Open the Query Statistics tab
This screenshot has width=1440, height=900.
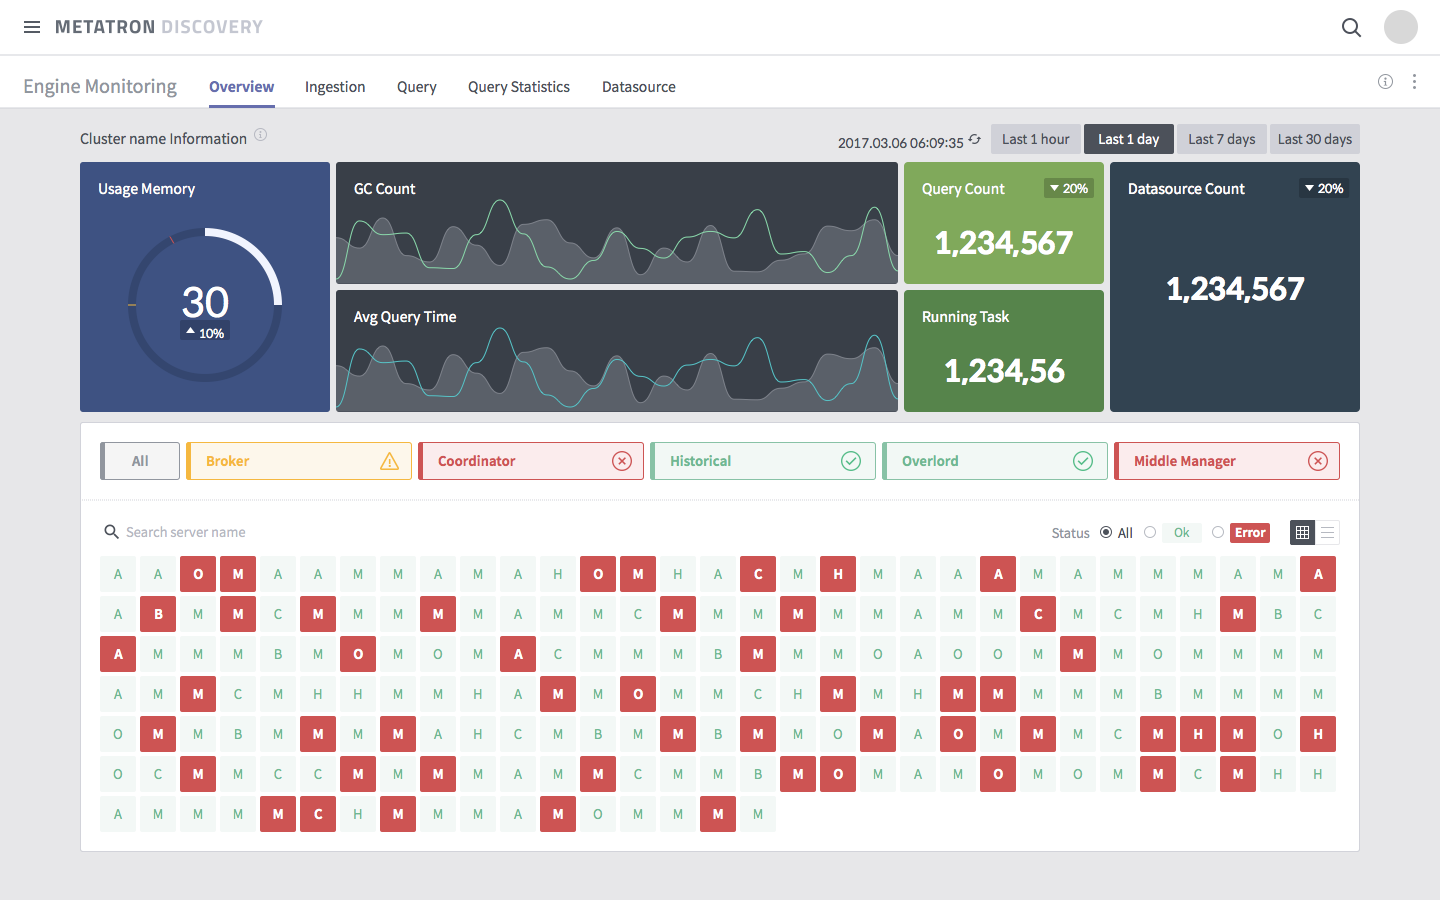click(x=519, y=87)
